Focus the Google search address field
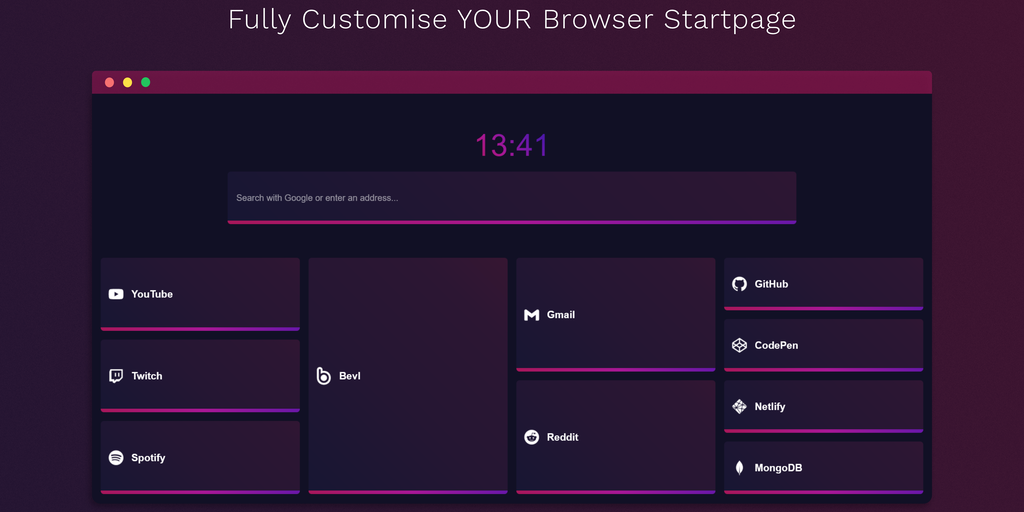 point(511,197)
